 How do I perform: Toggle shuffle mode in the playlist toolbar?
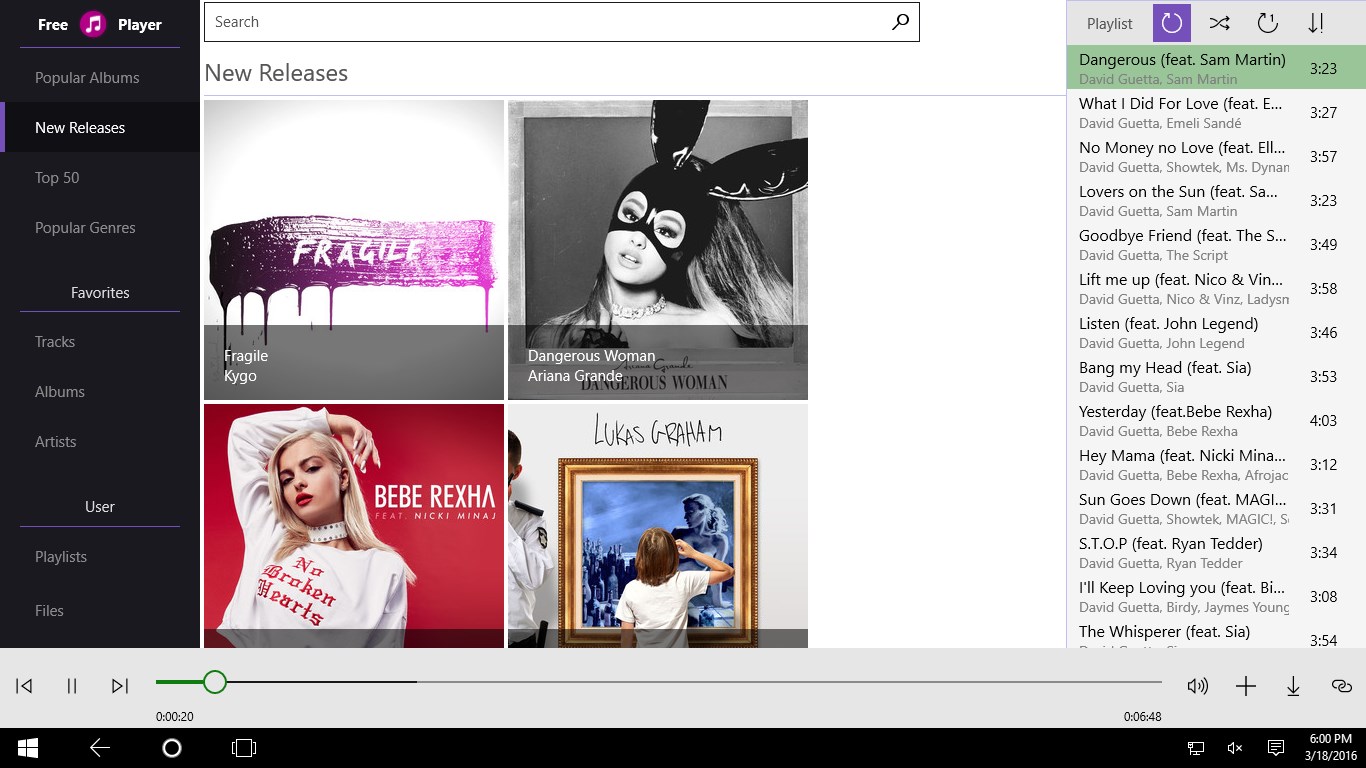(x=1219, y=22)
